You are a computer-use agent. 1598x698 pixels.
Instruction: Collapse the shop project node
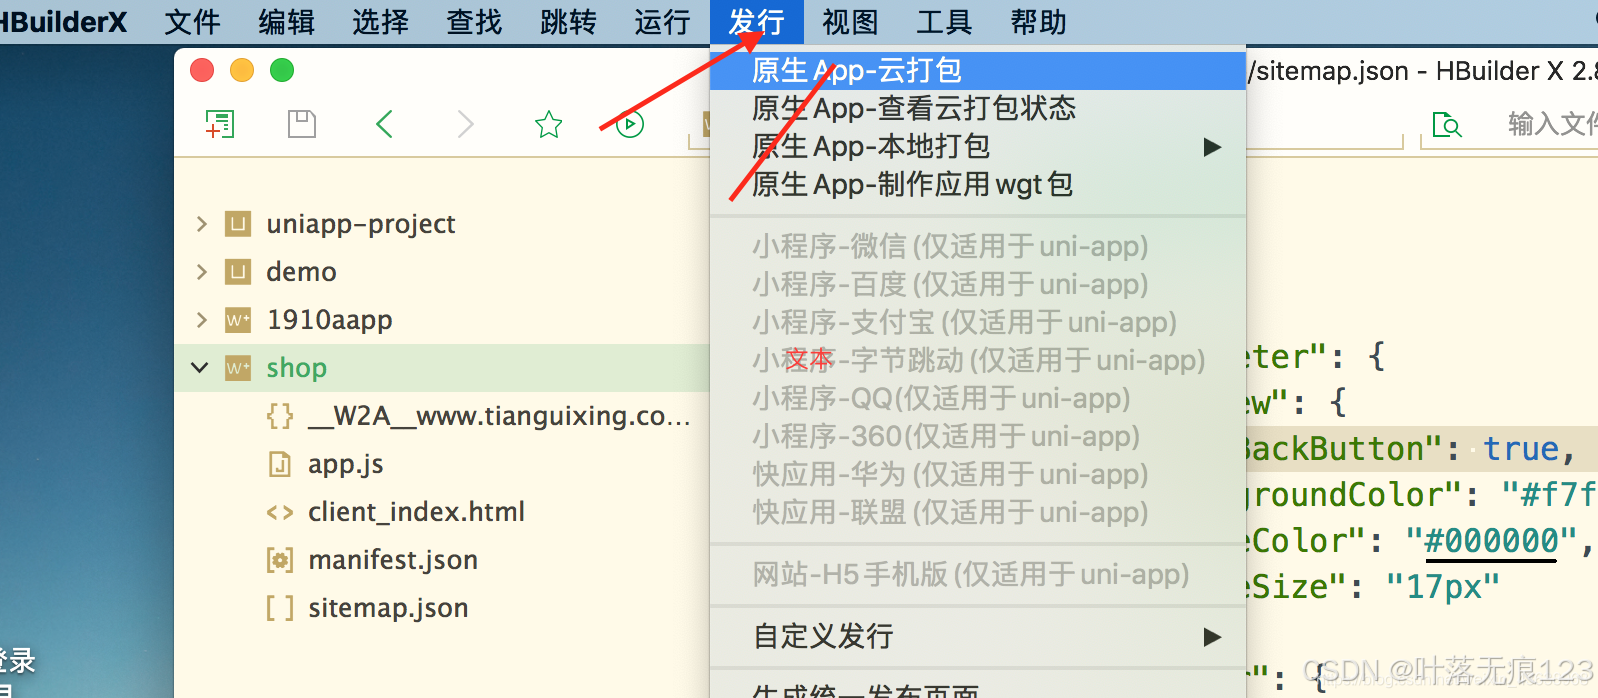click(200, 367)
